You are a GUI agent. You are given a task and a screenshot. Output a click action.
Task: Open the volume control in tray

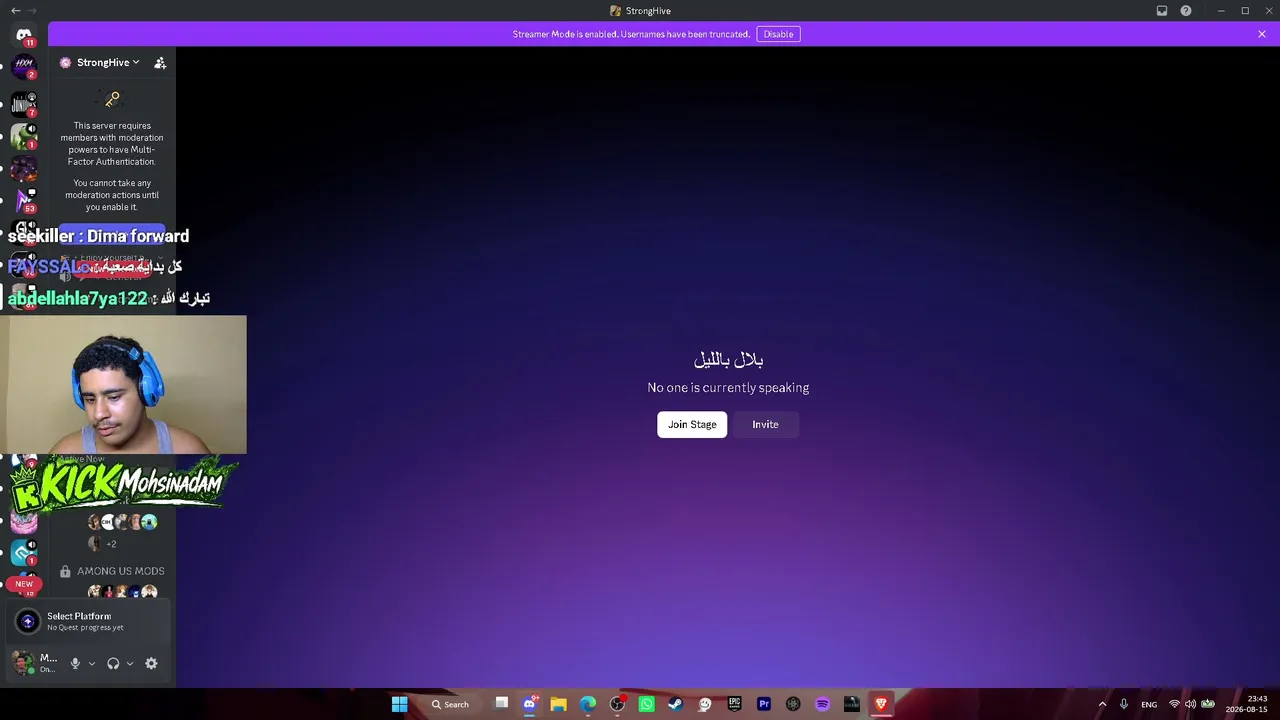(x=1191, y=704)
